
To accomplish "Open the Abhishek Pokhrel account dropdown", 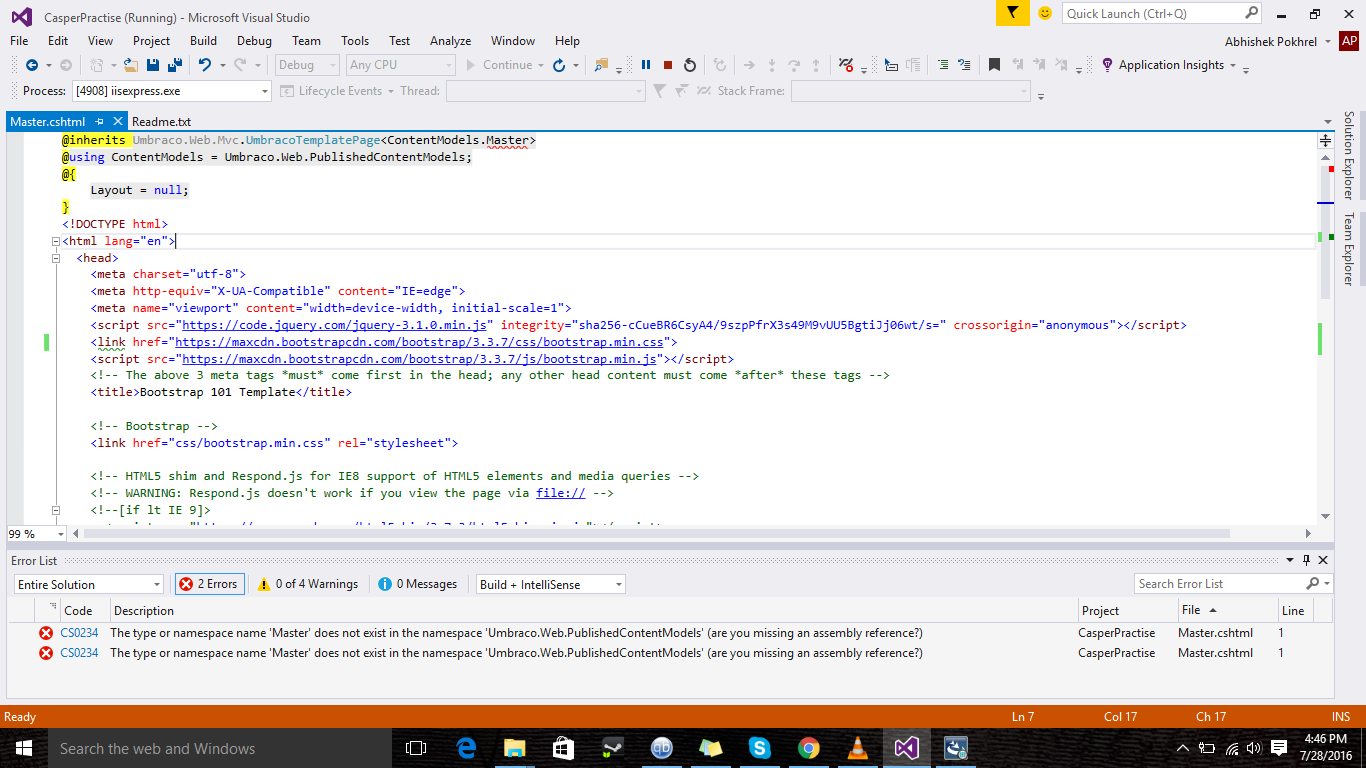I will (x=1328, y=41).
